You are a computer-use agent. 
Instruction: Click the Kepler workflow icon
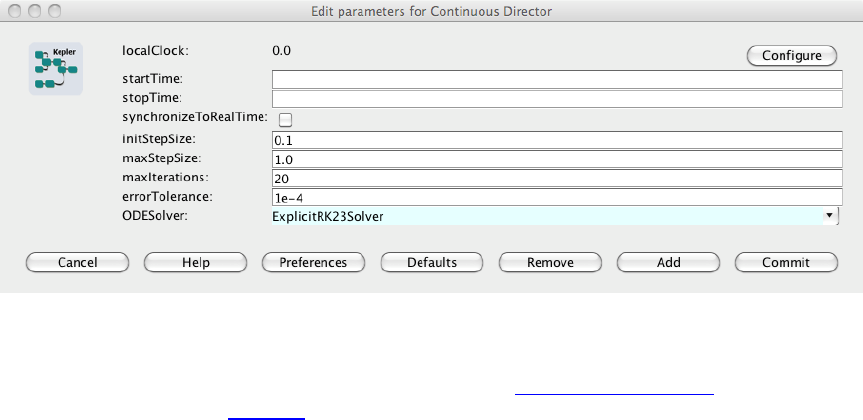coord(54,67)
